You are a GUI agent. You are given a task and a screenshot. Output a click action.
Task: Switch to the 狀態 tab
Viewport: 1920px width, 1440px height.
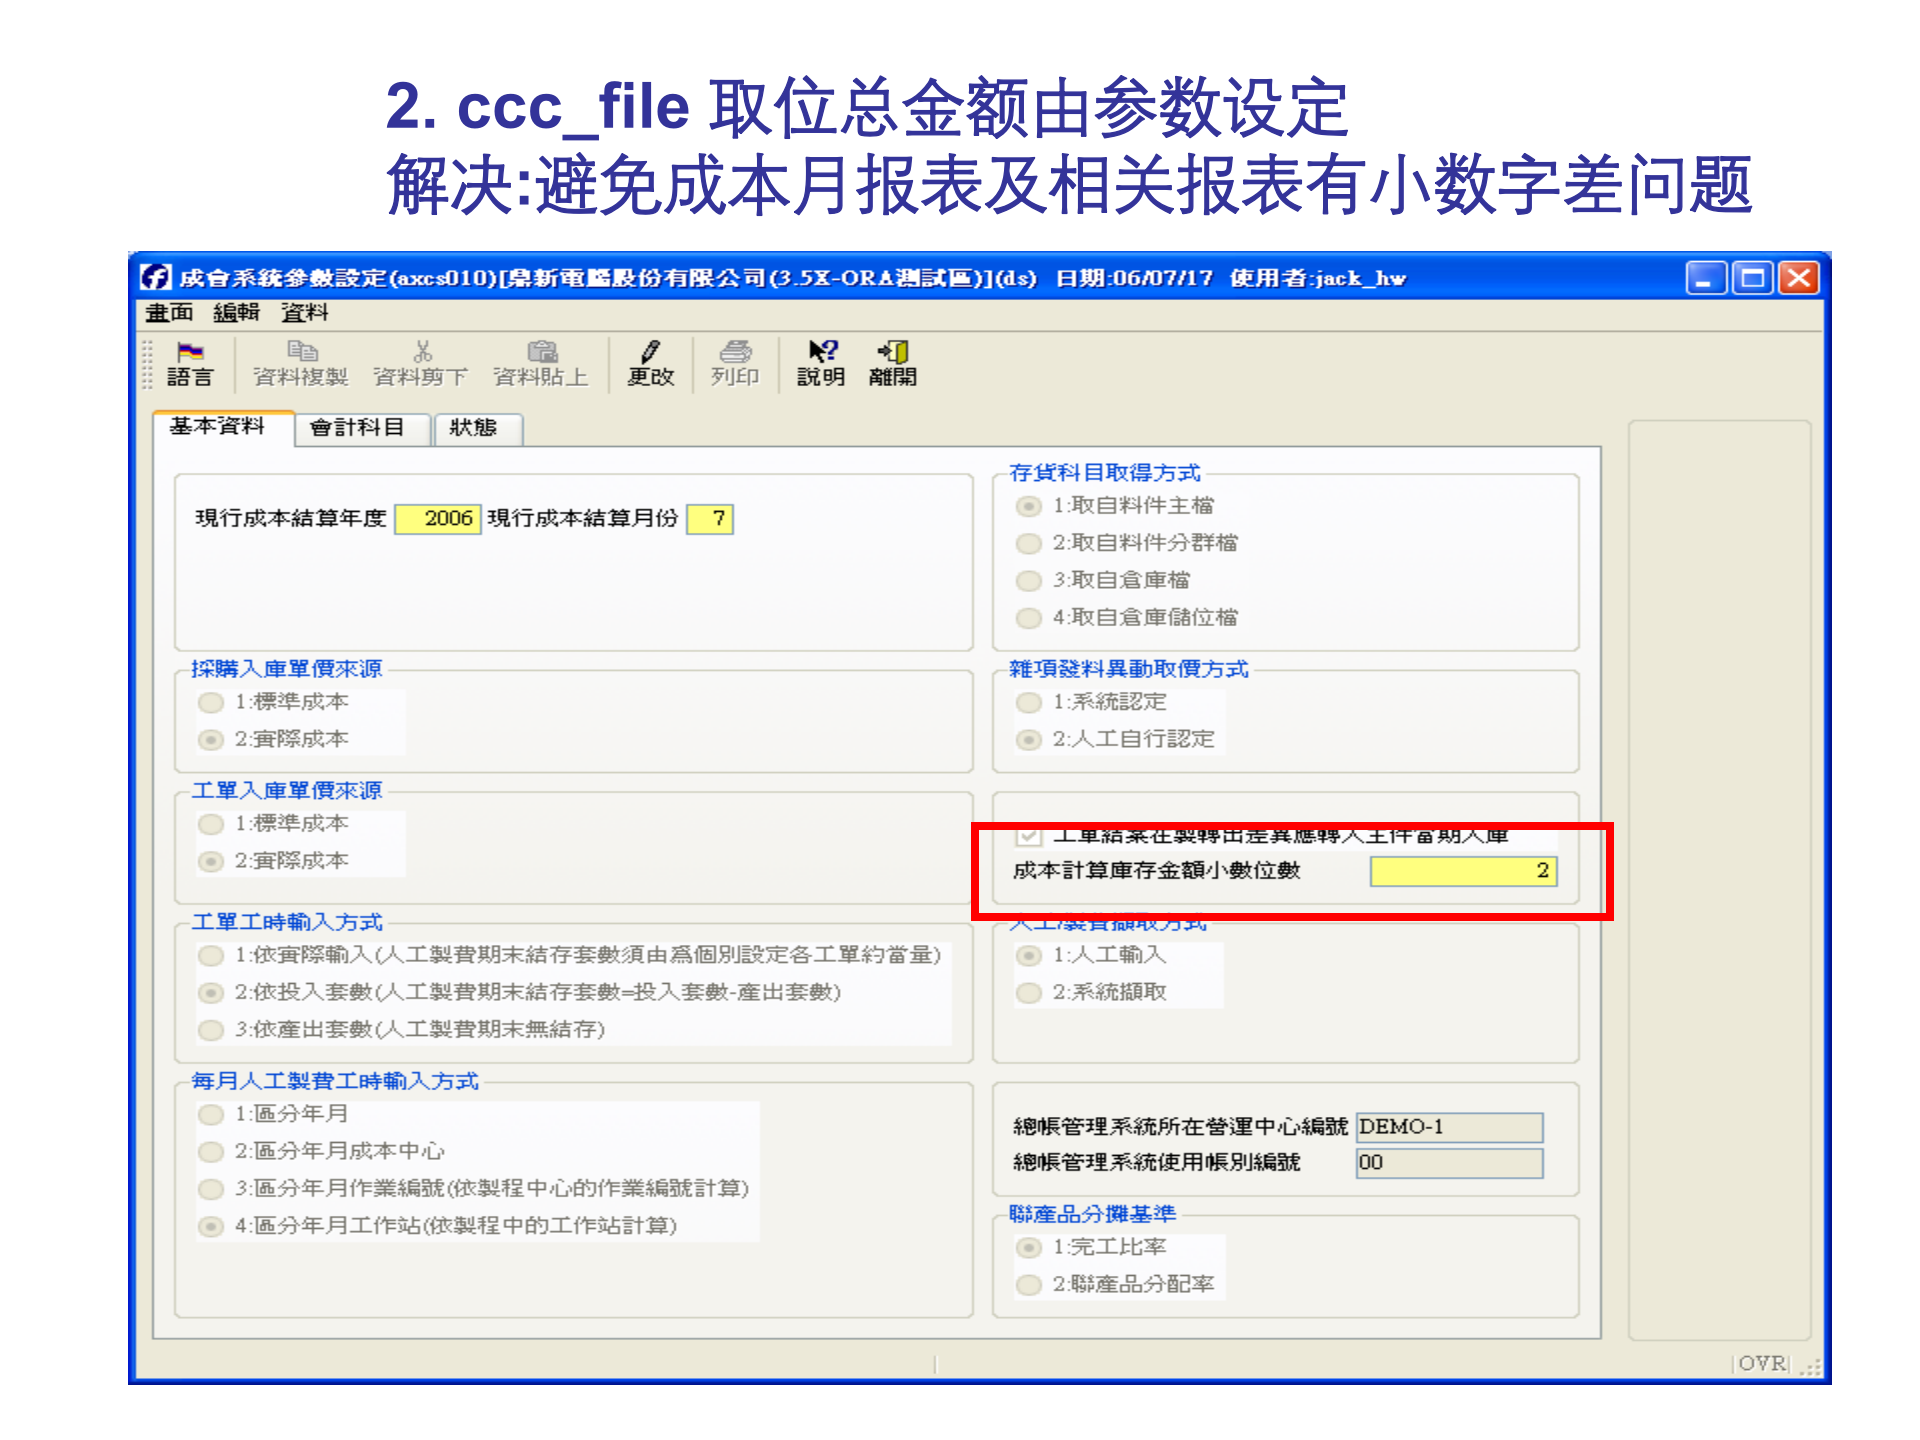tap(477, 427)
